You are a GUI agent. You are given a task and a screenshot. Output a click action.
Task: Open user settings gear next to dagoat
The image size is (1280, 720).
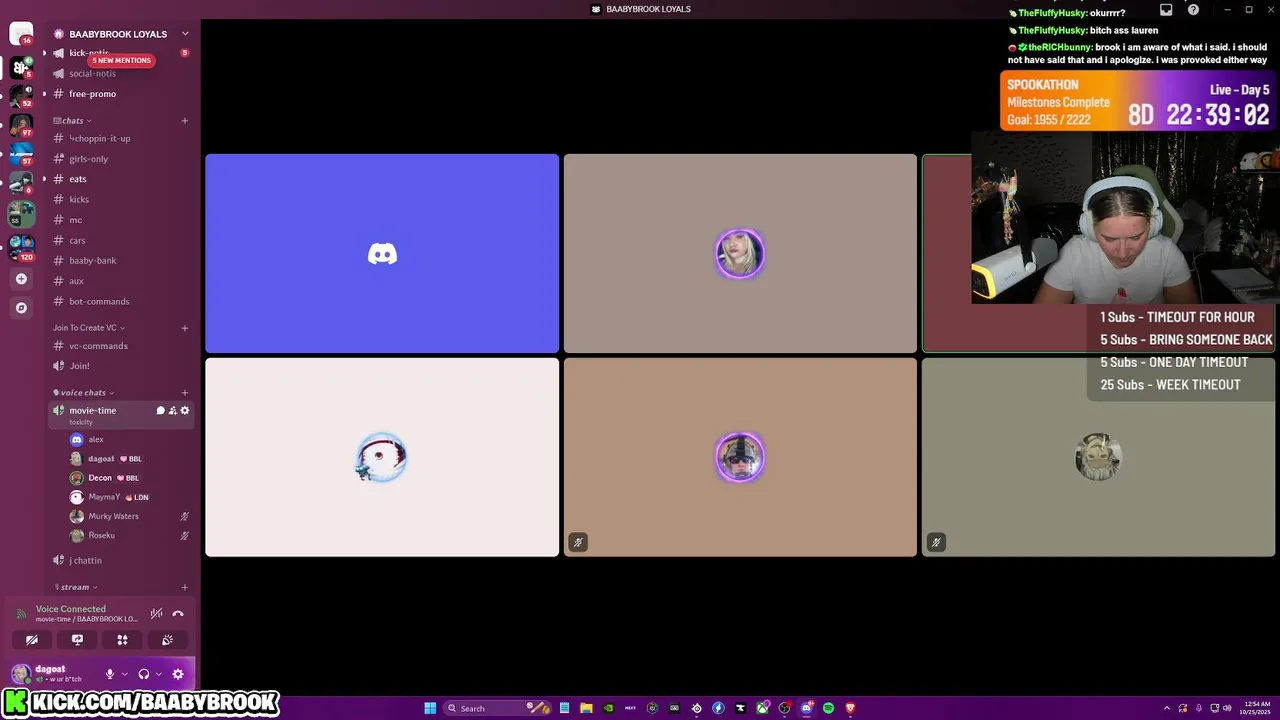coord(178,674)
